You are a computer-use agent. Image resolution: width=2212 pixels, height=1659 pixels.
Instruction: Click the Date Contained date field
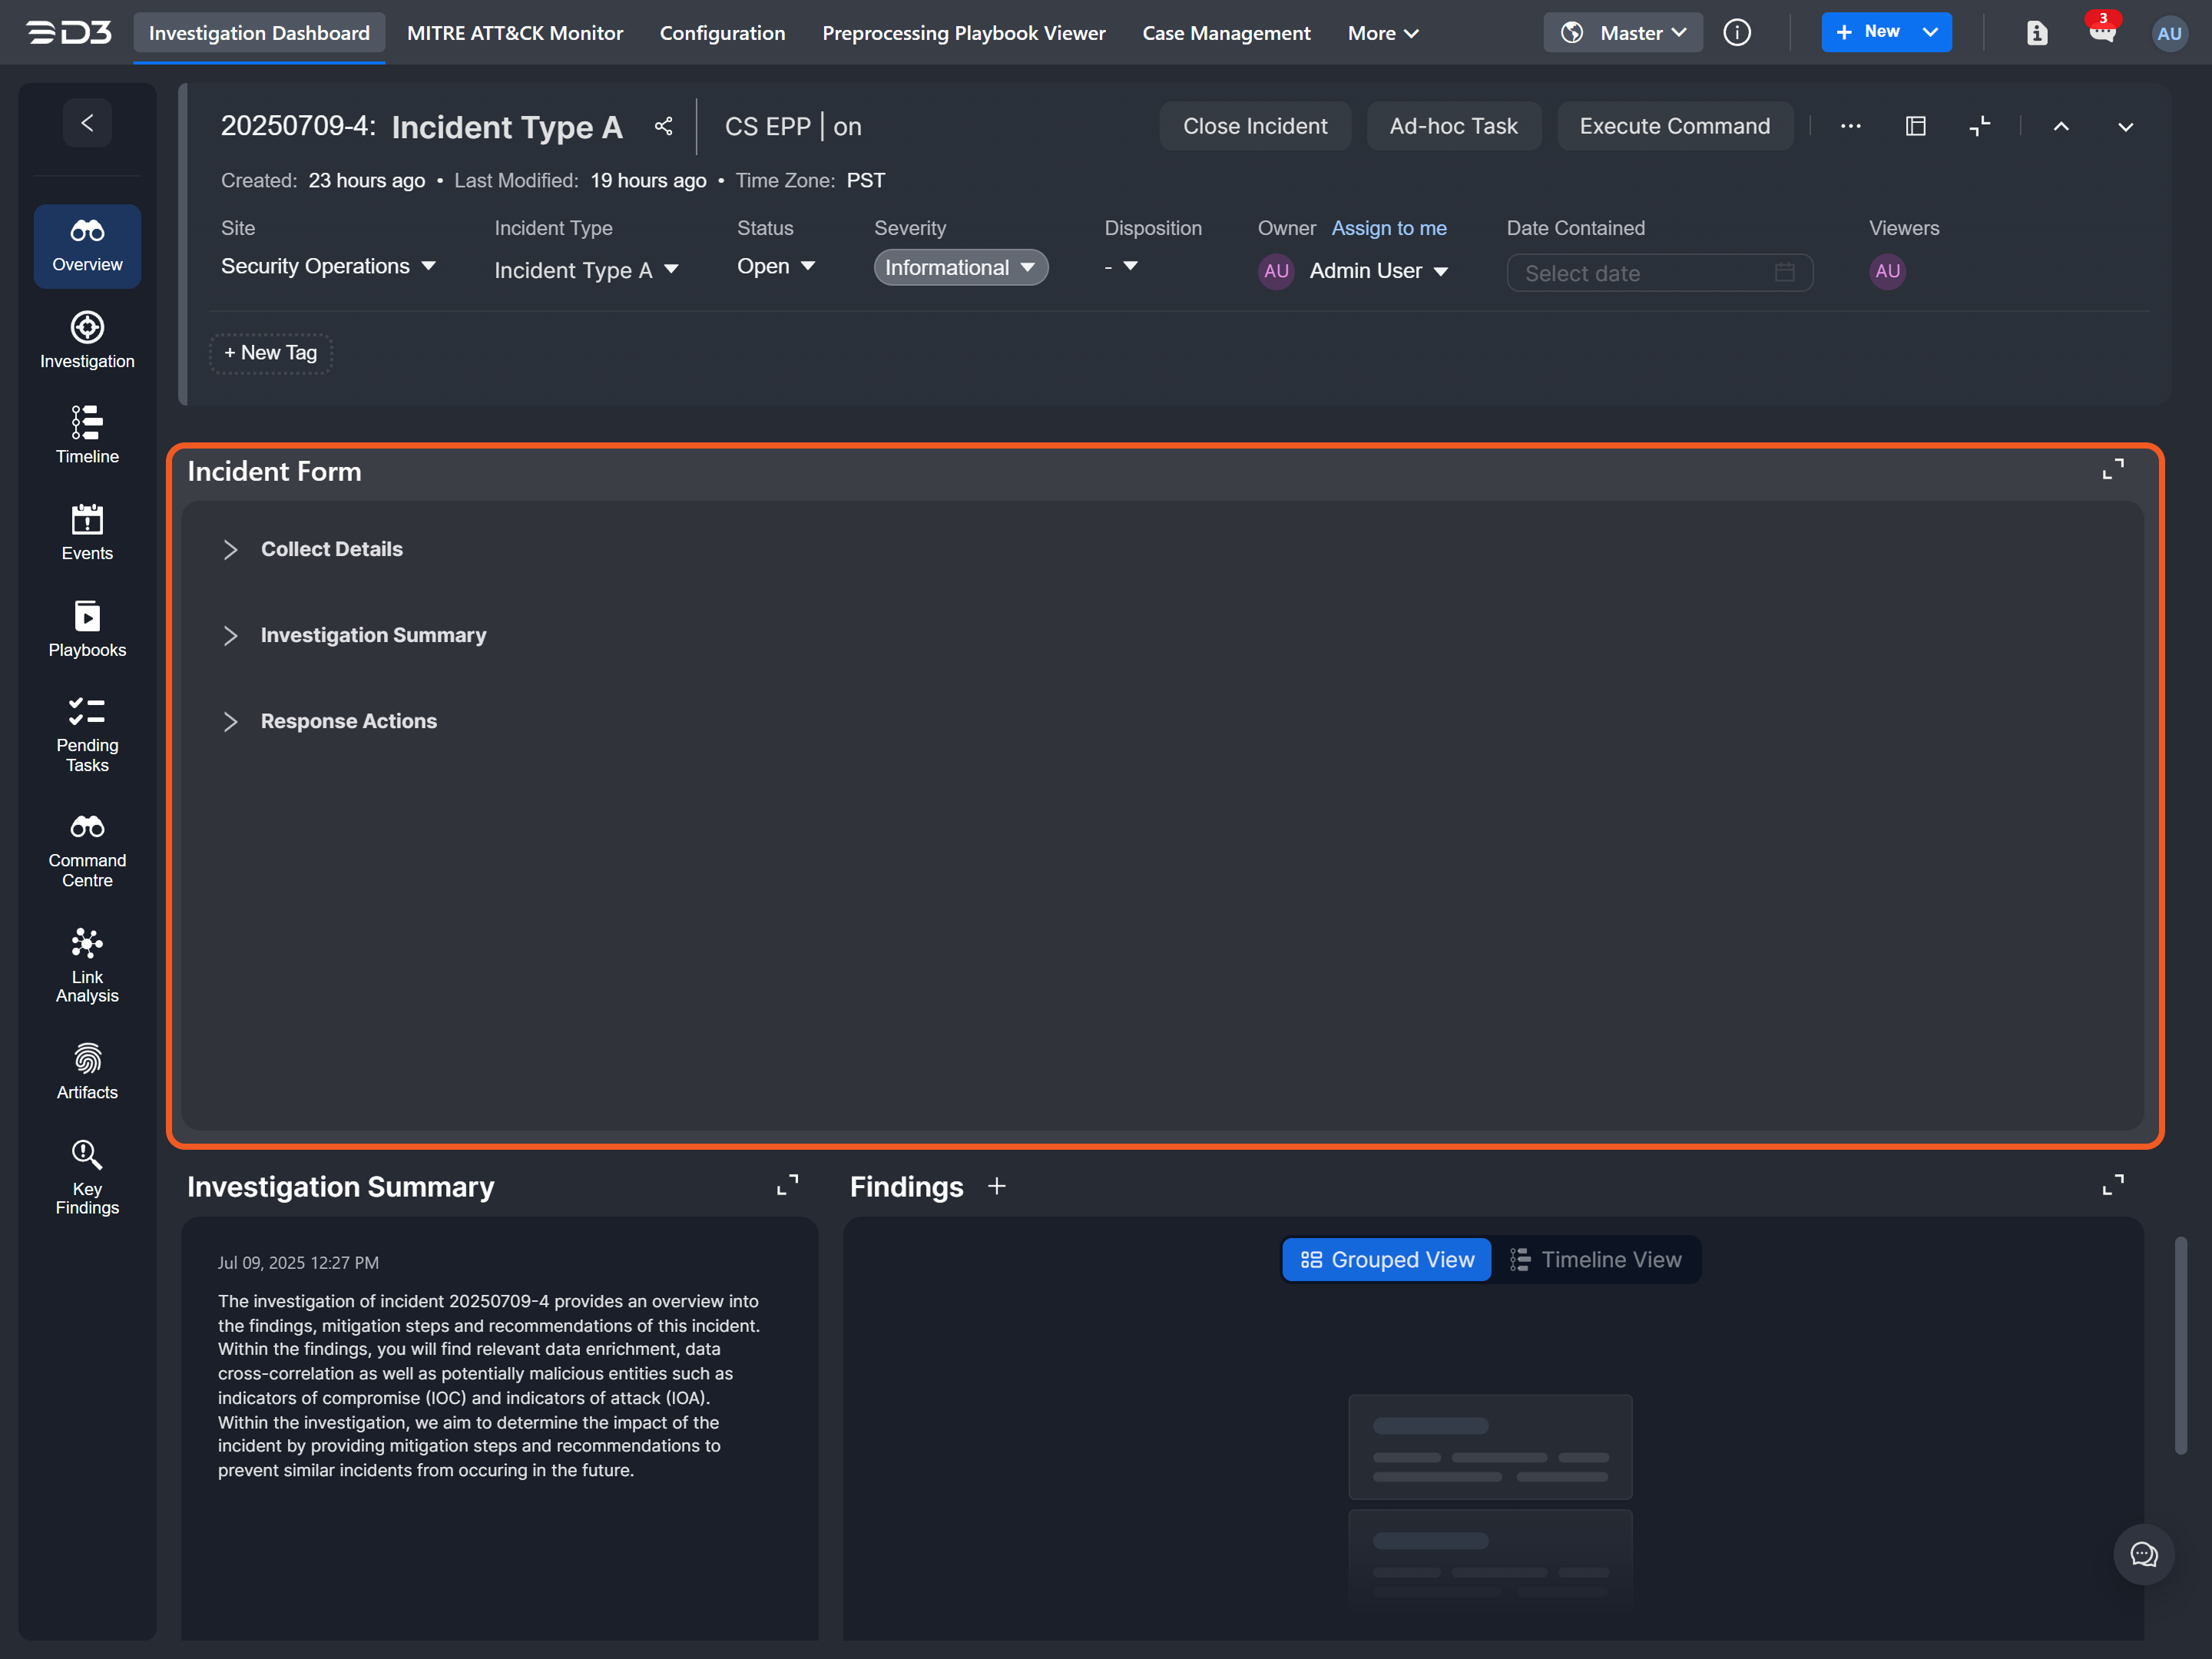pyautogui.click(x=1658, y=273)
